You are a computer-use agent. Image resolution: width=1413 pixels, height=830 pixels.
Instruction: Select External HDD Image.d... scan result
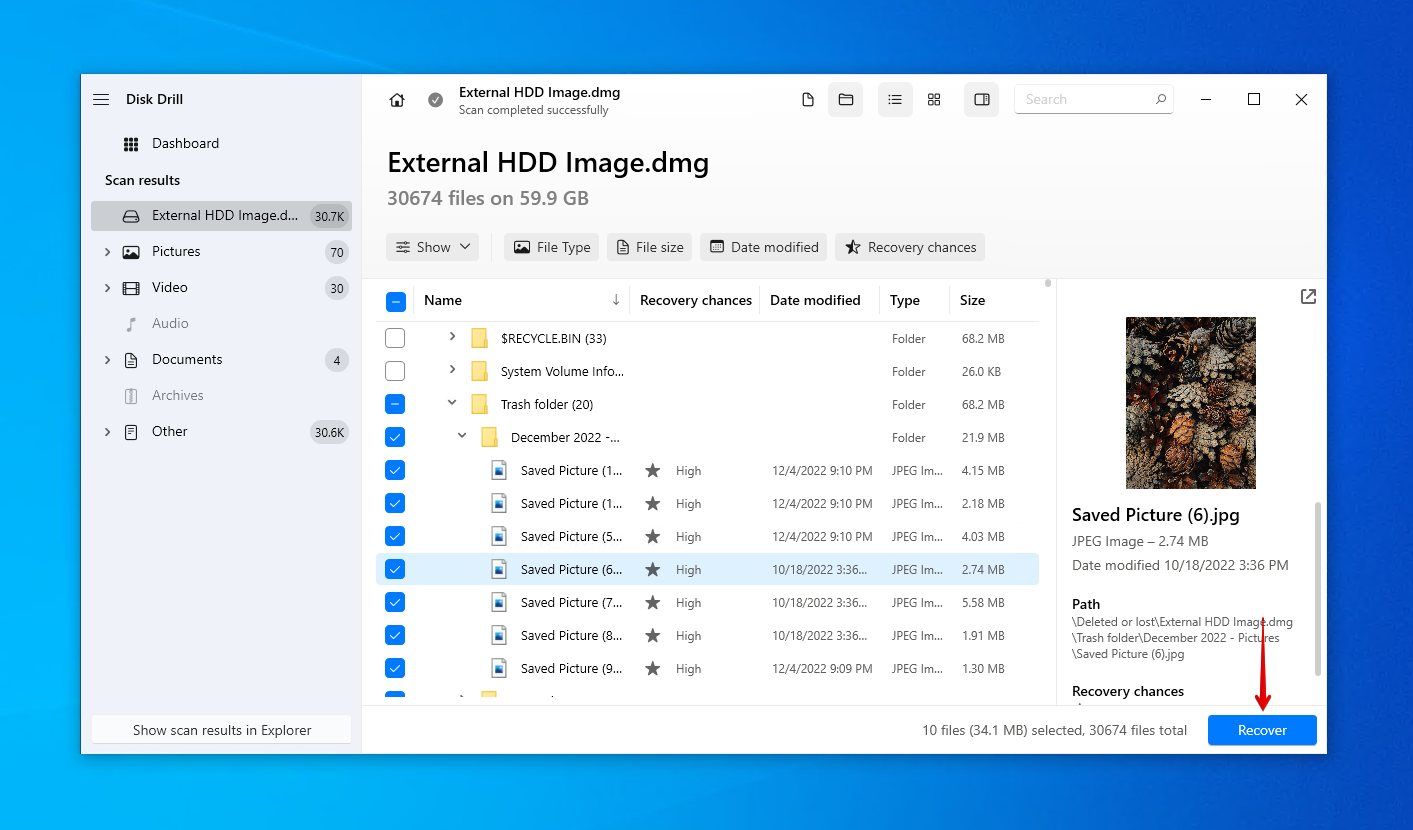(x=221, y=216)
